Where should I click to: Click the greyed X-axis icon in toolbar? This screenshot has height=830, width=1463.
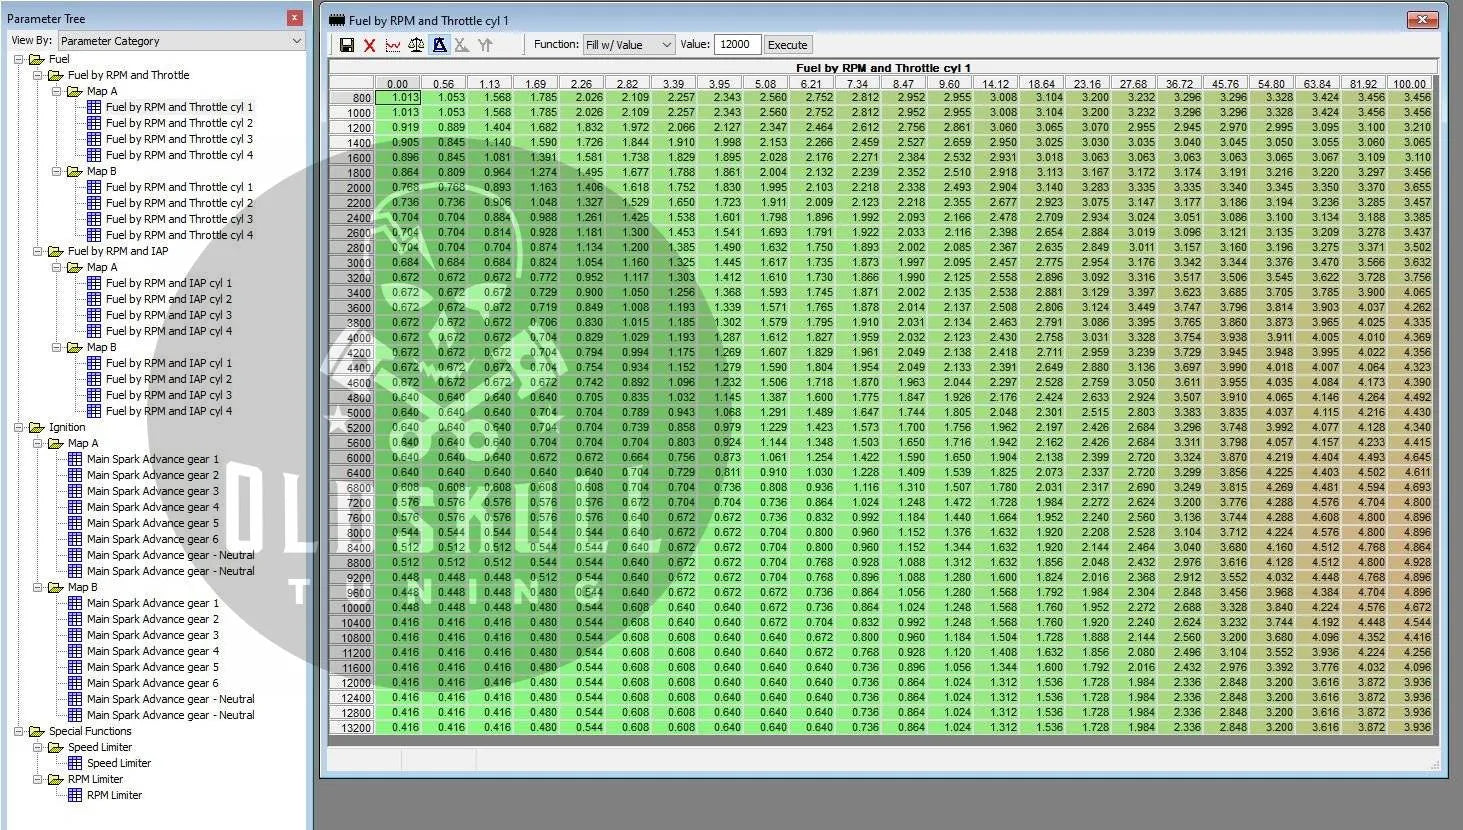tap(461, 45)
